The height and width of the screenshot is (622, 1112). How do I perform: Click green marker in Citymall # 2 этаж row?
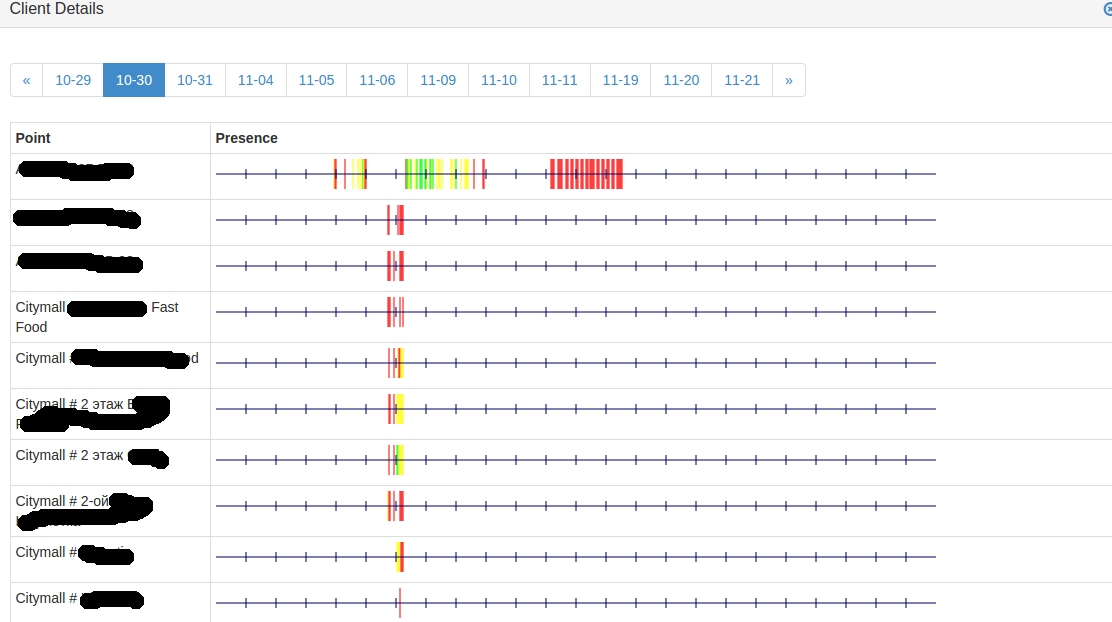tap(399, 460)
